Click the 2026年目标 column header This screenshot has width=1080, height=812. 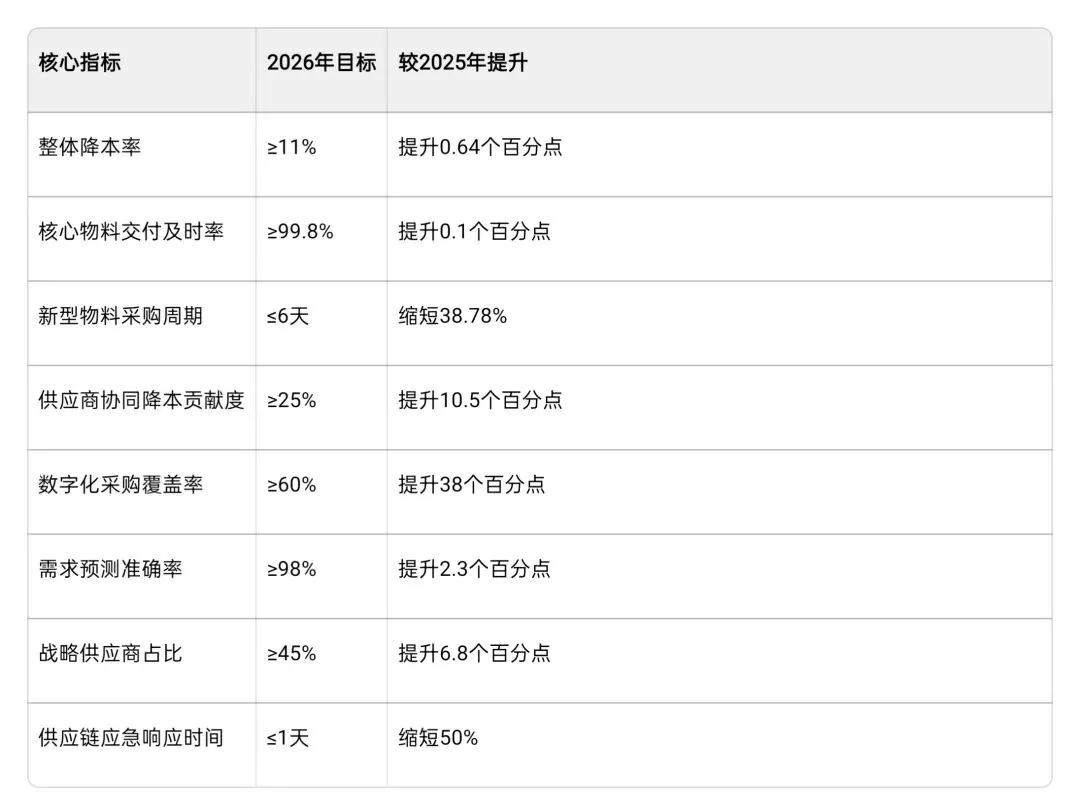coord(321,63)
